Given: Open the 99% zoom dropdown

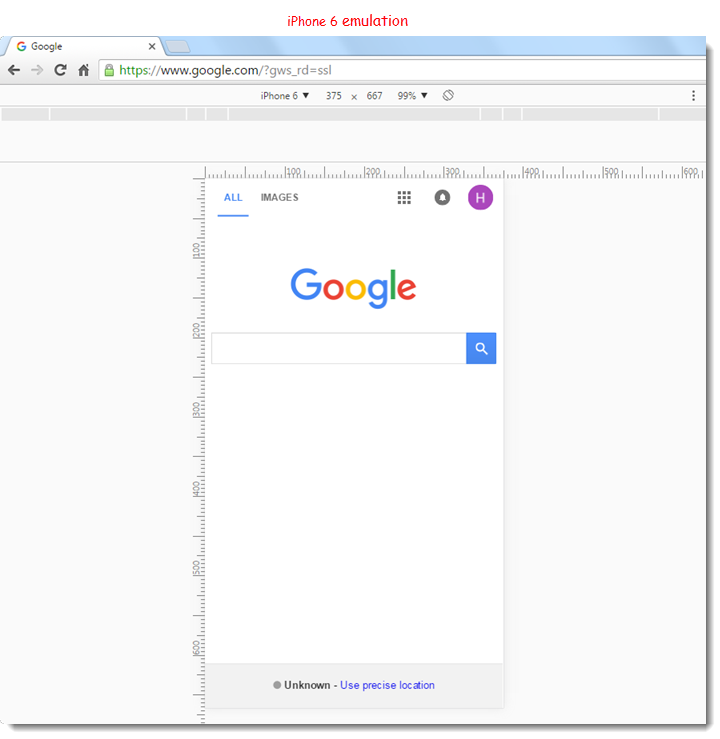Looking at the screenshot, I should coord(412,96).
